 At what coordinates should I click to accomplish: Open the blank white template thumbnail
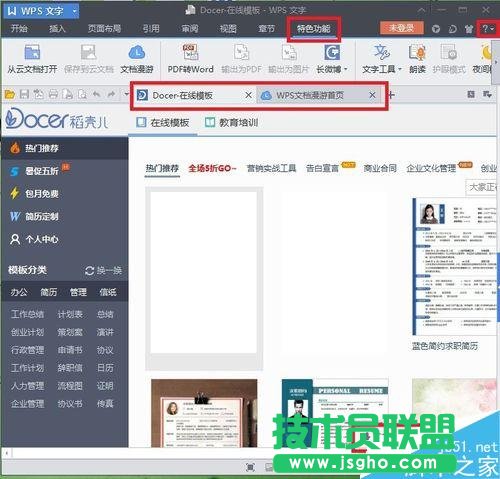(204, 272)
